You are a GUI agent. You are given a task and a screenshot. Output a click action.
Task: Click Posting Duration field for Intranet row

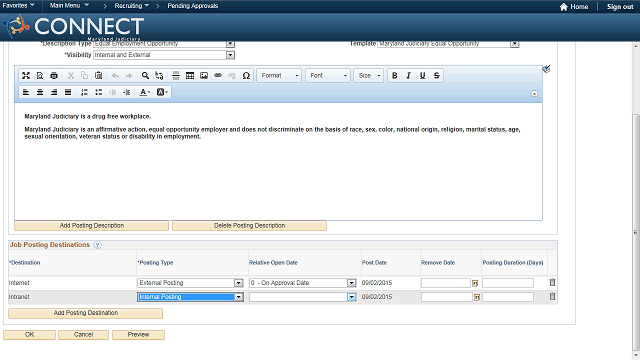click(508, 297)
